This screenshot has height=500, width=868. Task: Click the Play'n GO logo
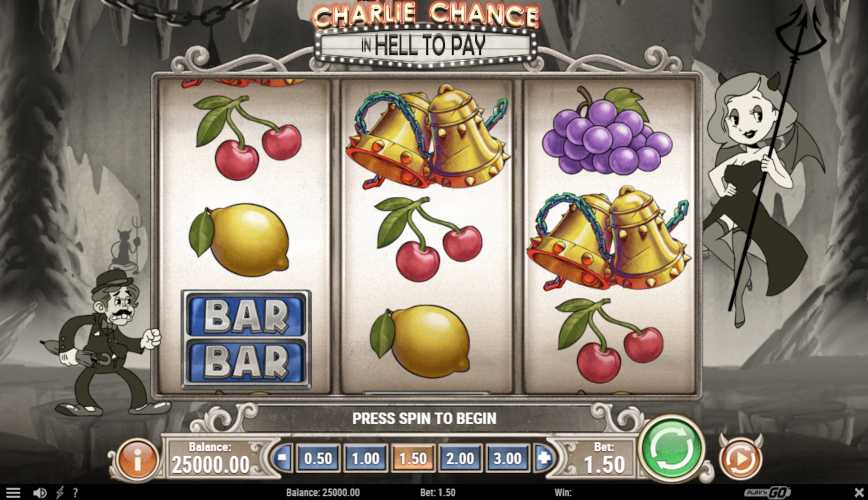pos(767,492)
